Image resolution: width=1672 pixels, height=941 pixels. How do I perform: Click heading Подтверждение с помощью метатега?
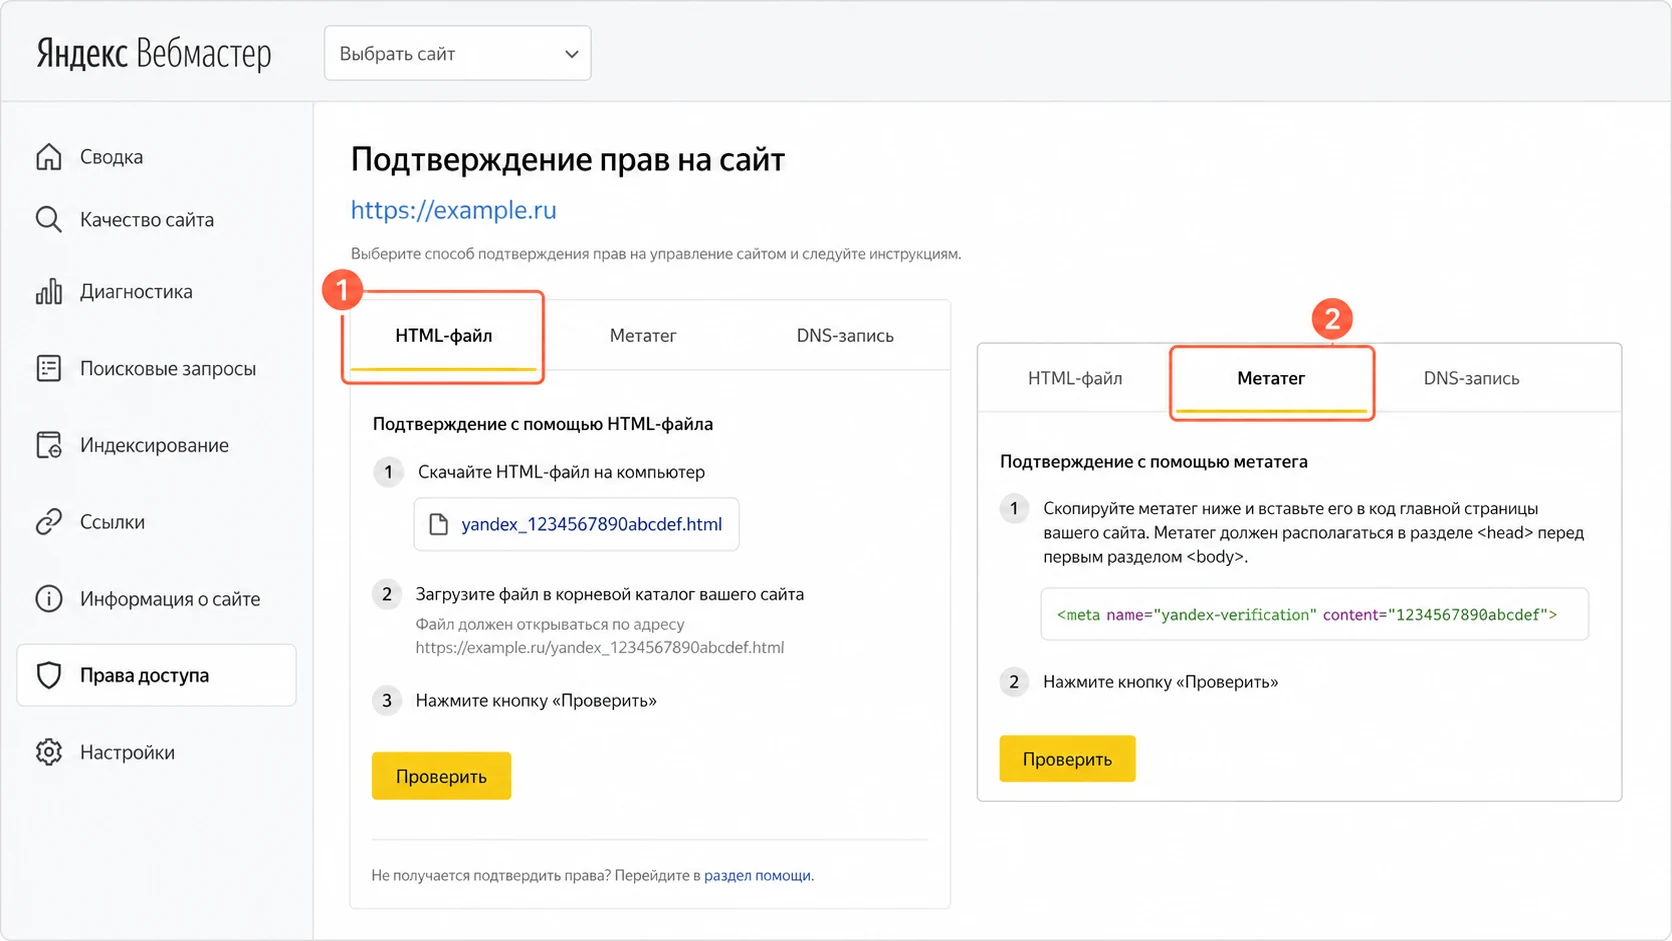pos(1154,462)
